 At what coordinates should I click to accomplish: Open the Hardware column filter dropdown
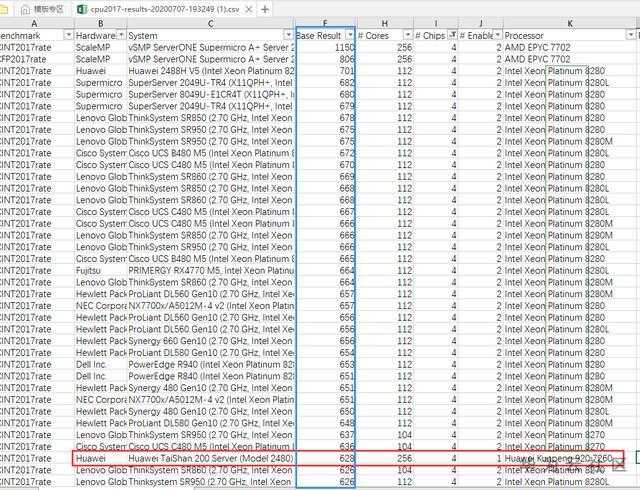pos(121,36)
